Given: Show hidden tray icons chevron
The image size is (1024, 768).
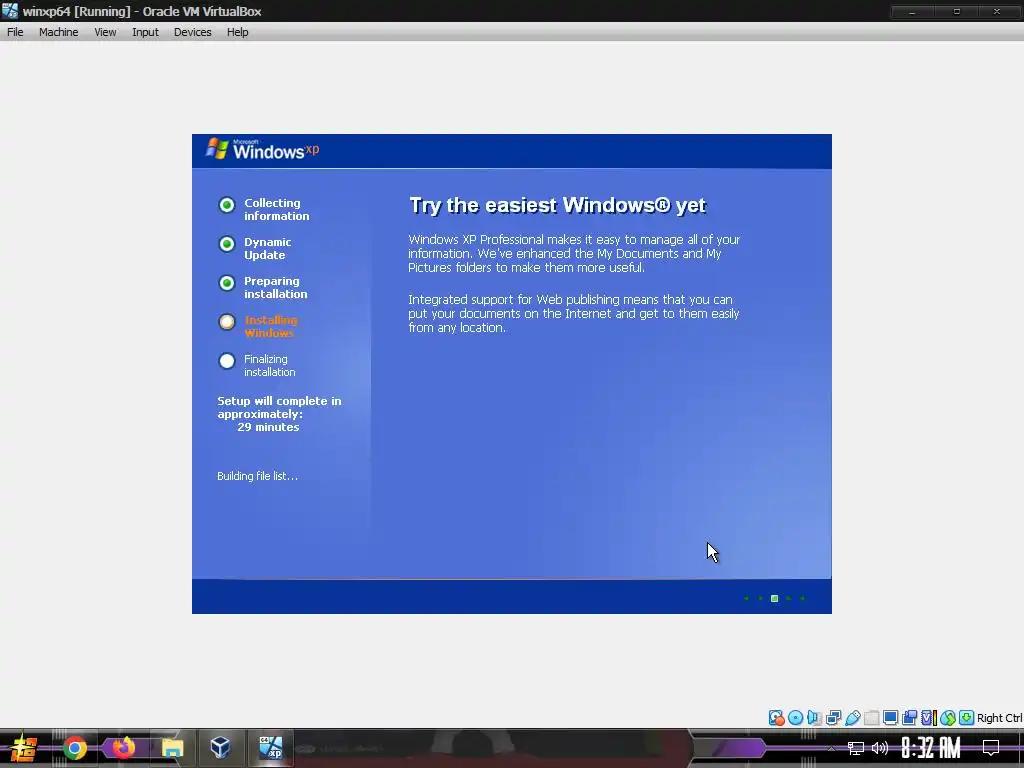Looking at the screenshot, I should tap(831, 748).
